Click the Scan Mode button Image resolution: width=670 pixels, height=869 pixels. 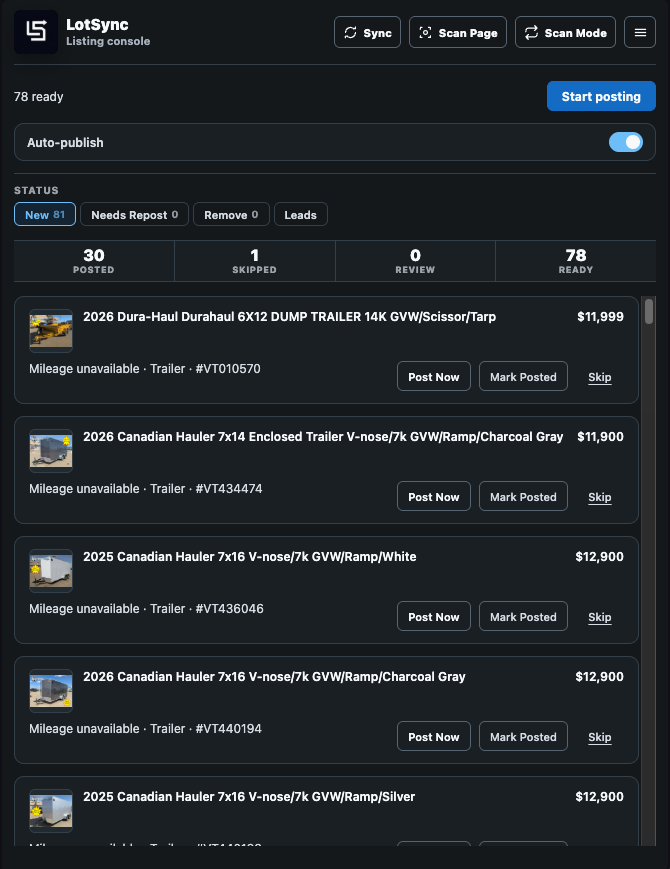coord(565,32)
